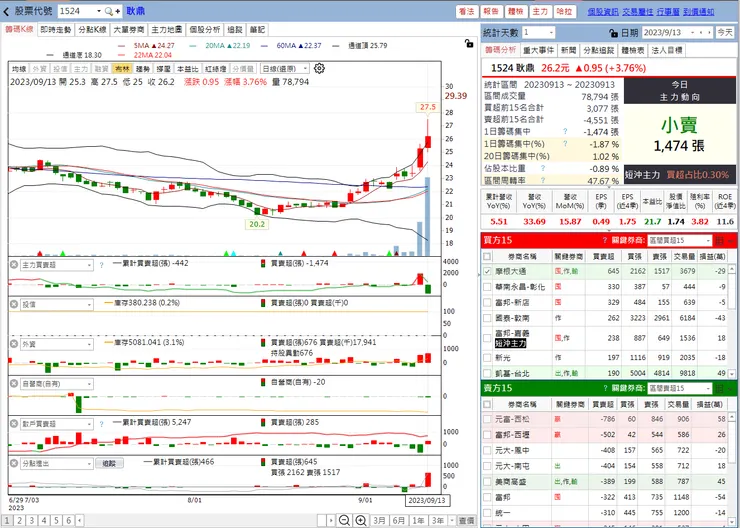This screenshot has height=528, width=740.
Task: Zoom in the K-line chart
Action: click(x=361, y=520)
